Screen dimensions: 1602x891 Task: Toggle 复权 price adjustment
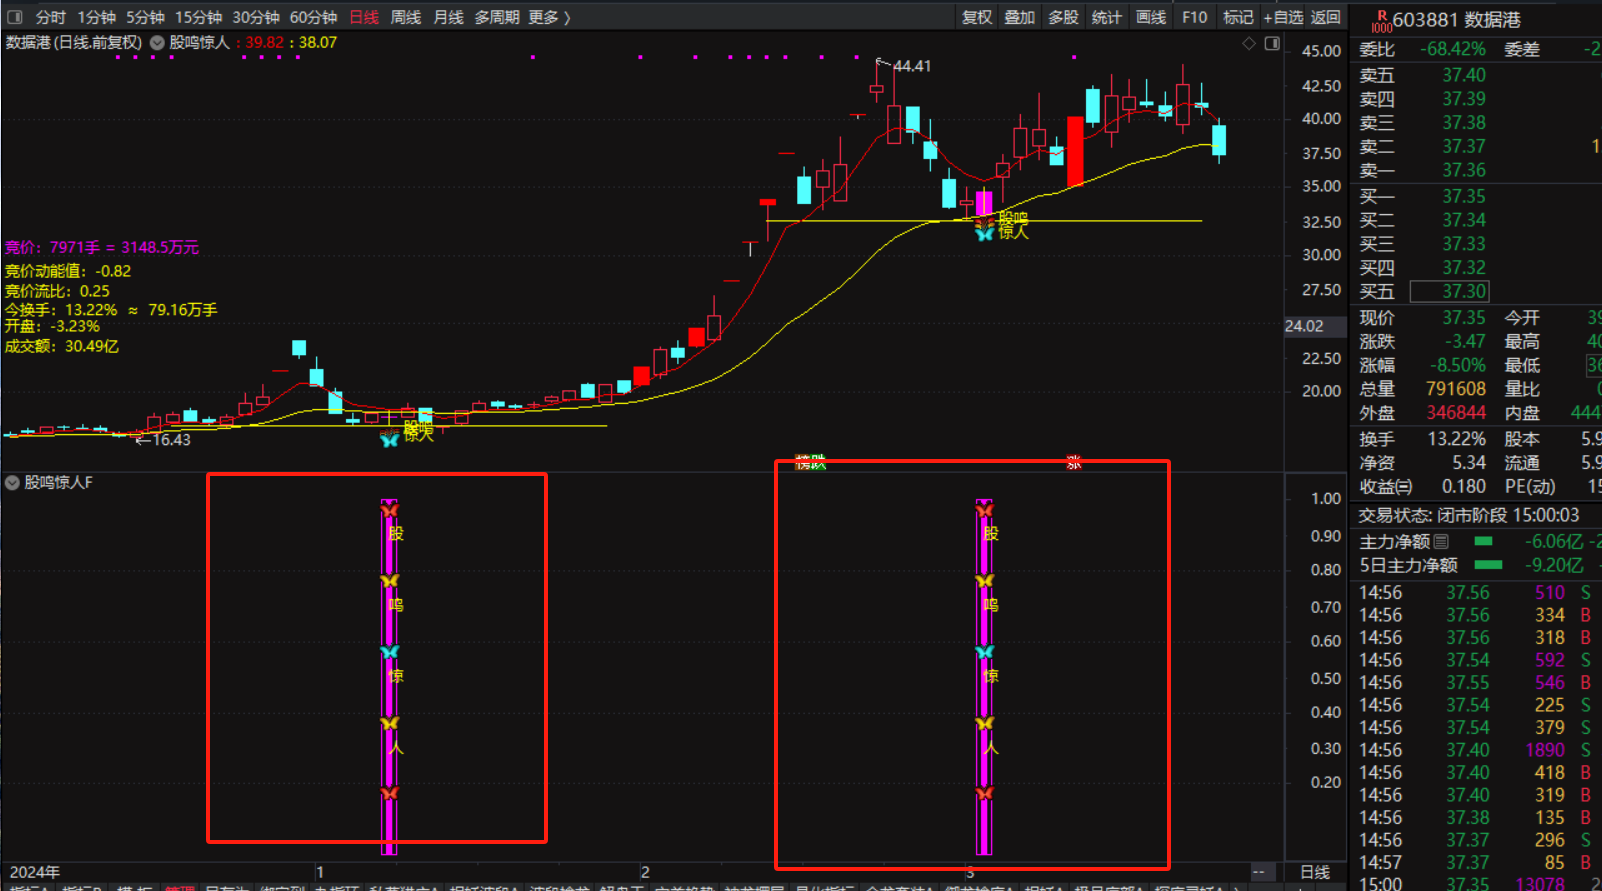[977, 17]
